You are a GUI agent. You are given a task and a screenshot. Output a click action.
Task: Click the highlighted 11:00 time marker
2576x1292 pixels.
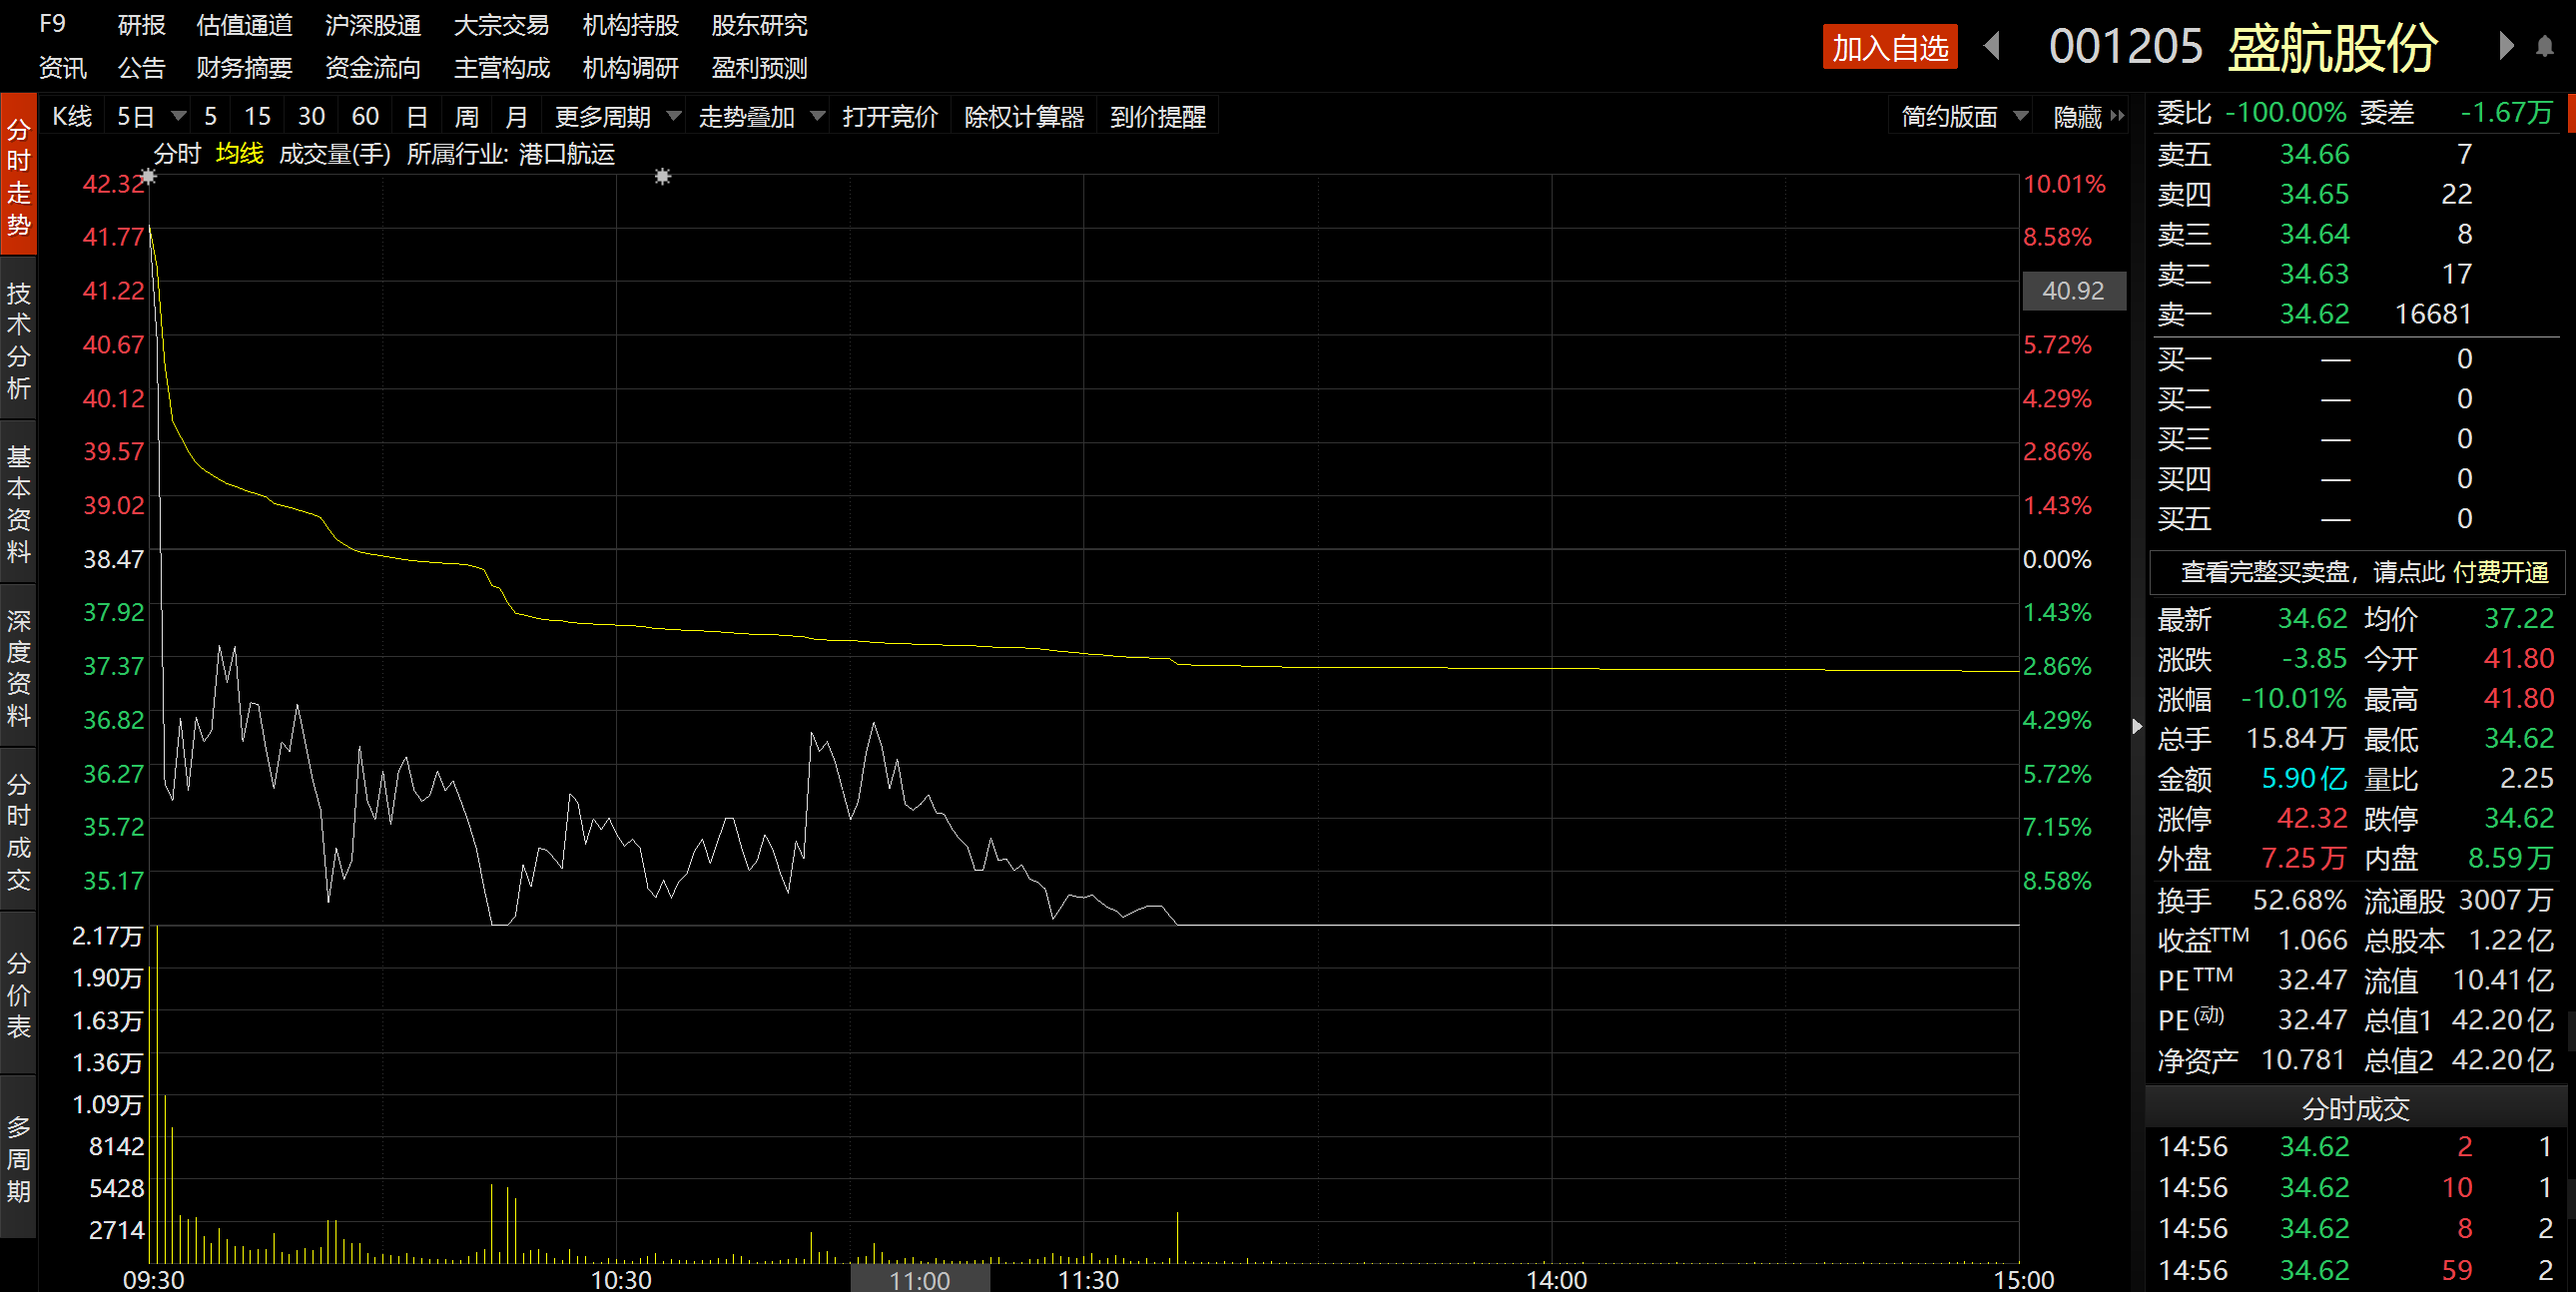(919, 1279)
